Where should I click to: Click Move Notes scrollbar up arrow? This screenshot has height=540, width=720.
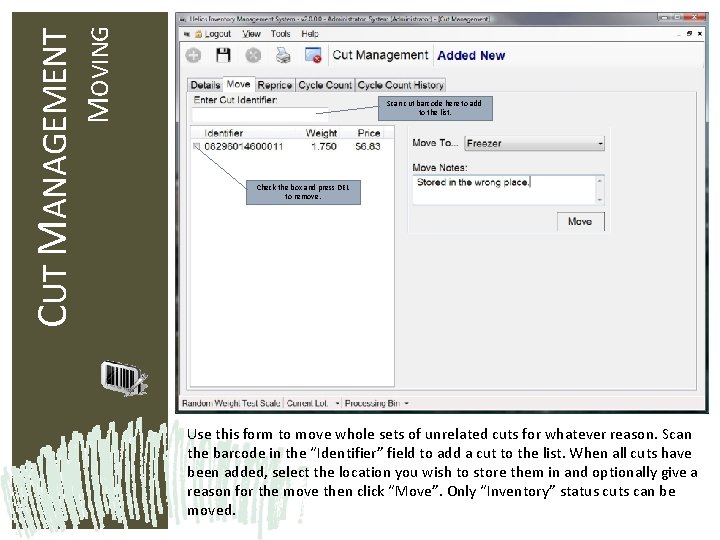tap(600, 180)
